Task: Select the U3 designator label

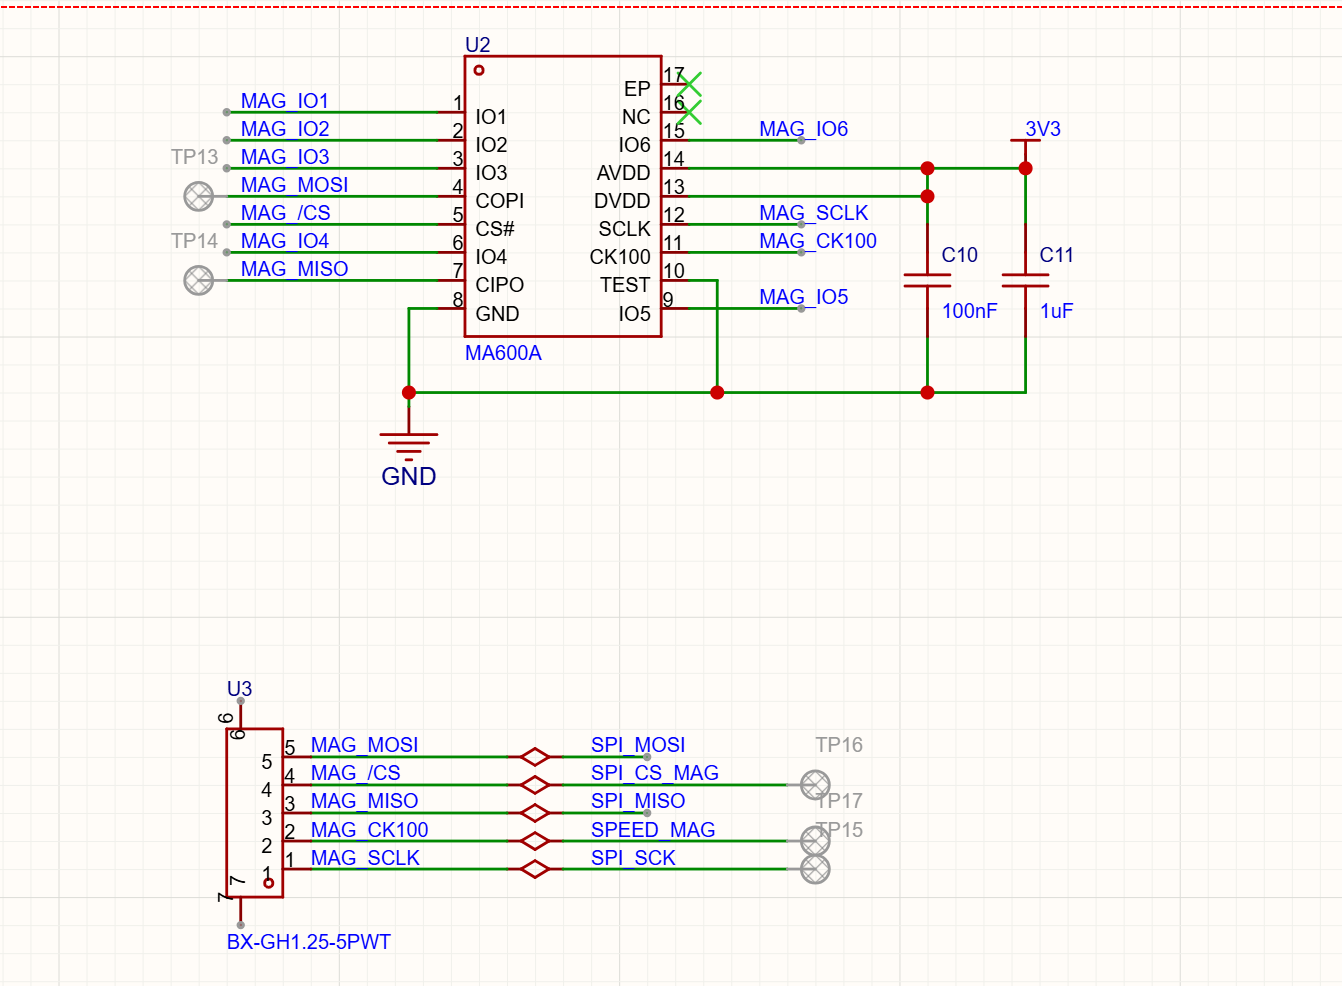Action: (x=239, y=689)
